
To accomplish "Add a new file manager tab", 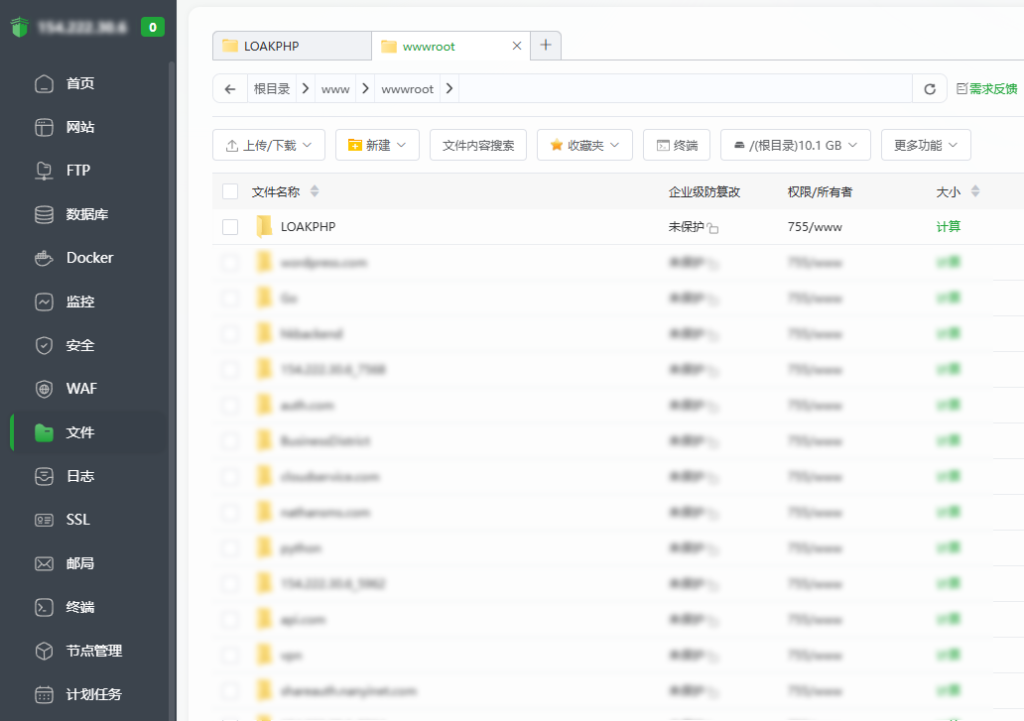I will (546, 45).
